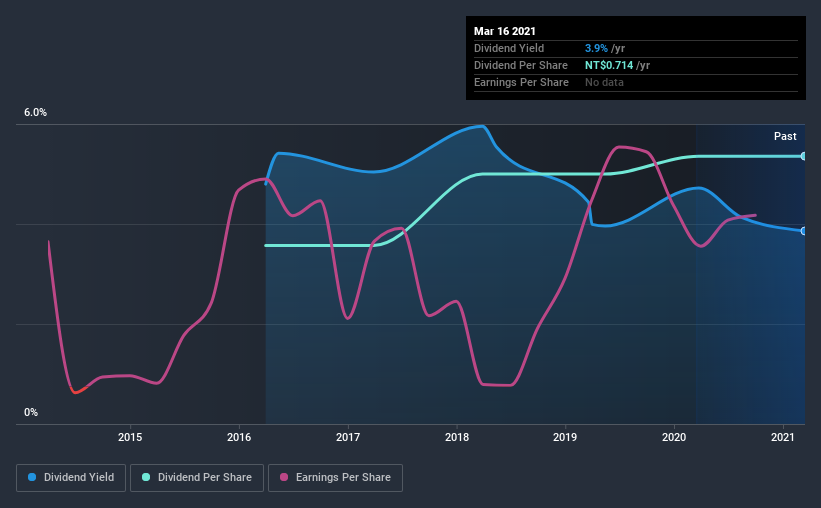821x508 pixels.
Task: Toggle the Dividend Per Share legend button
Action: tap(197, 478)
